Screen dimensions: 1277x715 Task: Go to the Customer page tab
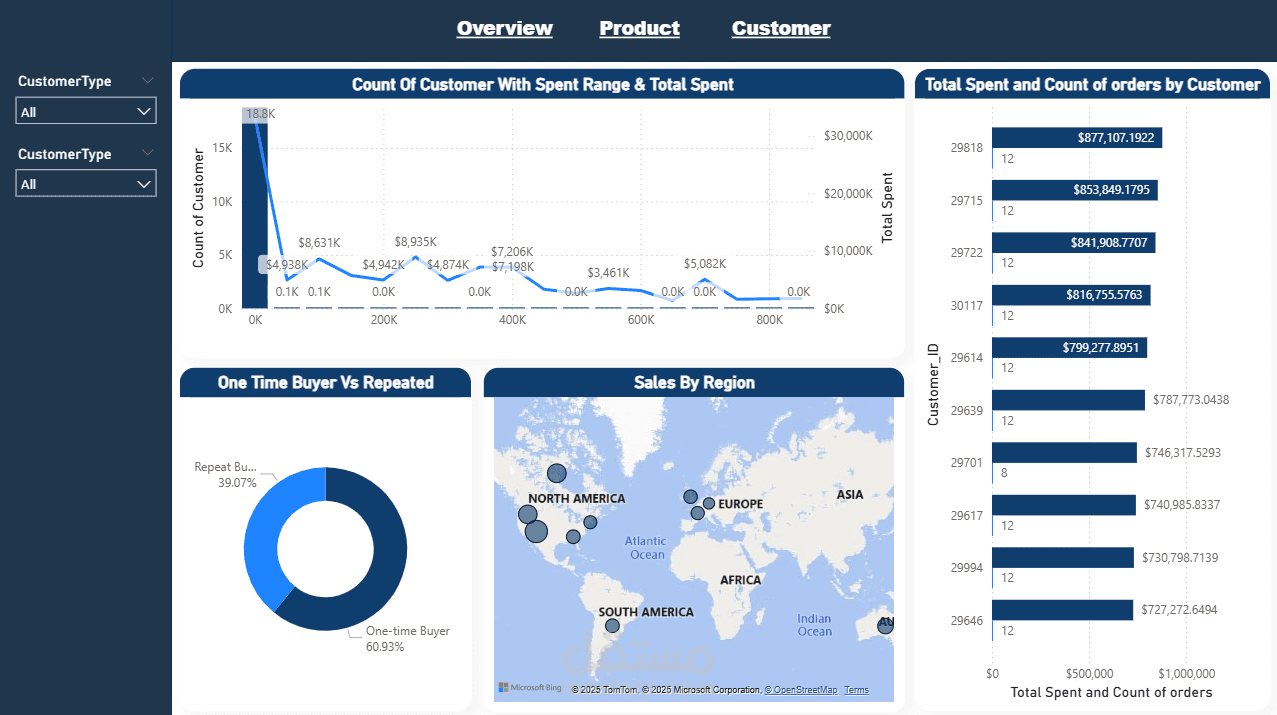(x=781, y=28)
